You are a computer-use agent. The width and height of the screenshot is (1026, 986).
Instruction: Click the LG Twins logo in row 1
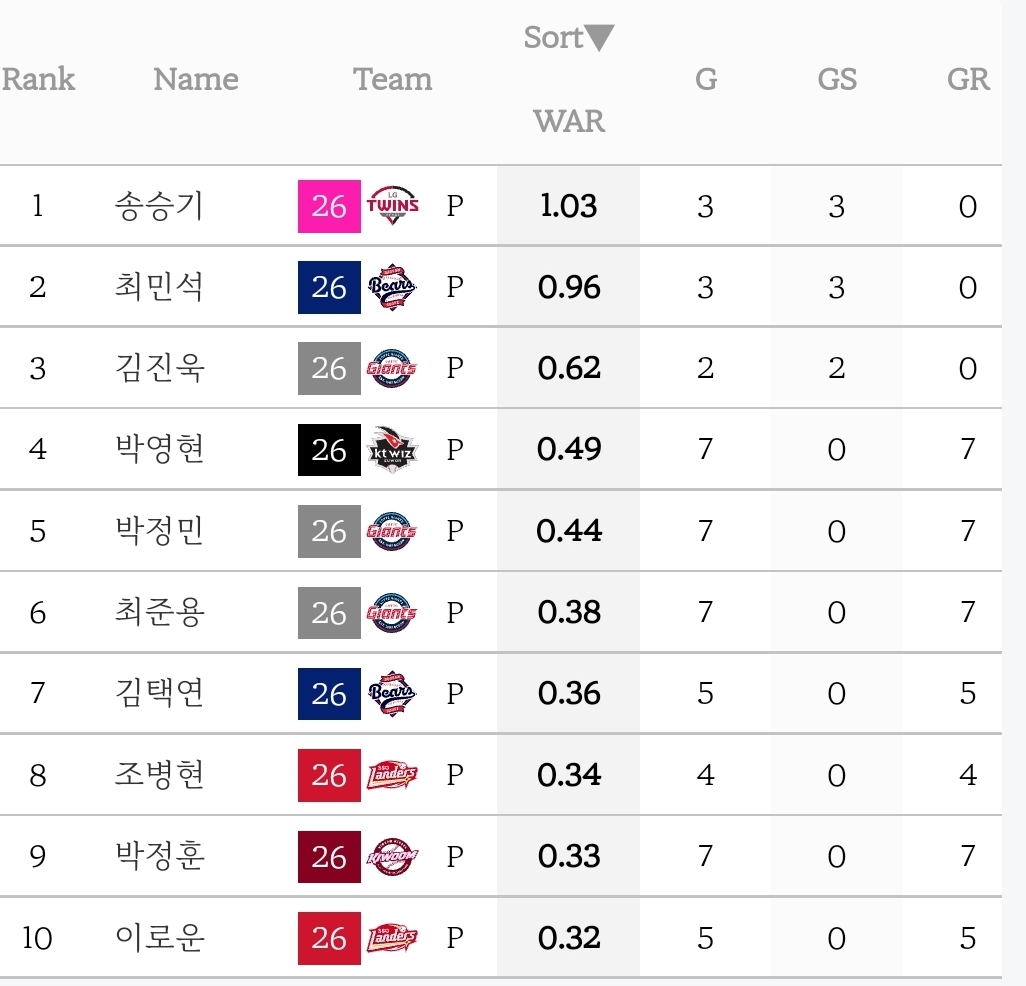coord(393,206)
